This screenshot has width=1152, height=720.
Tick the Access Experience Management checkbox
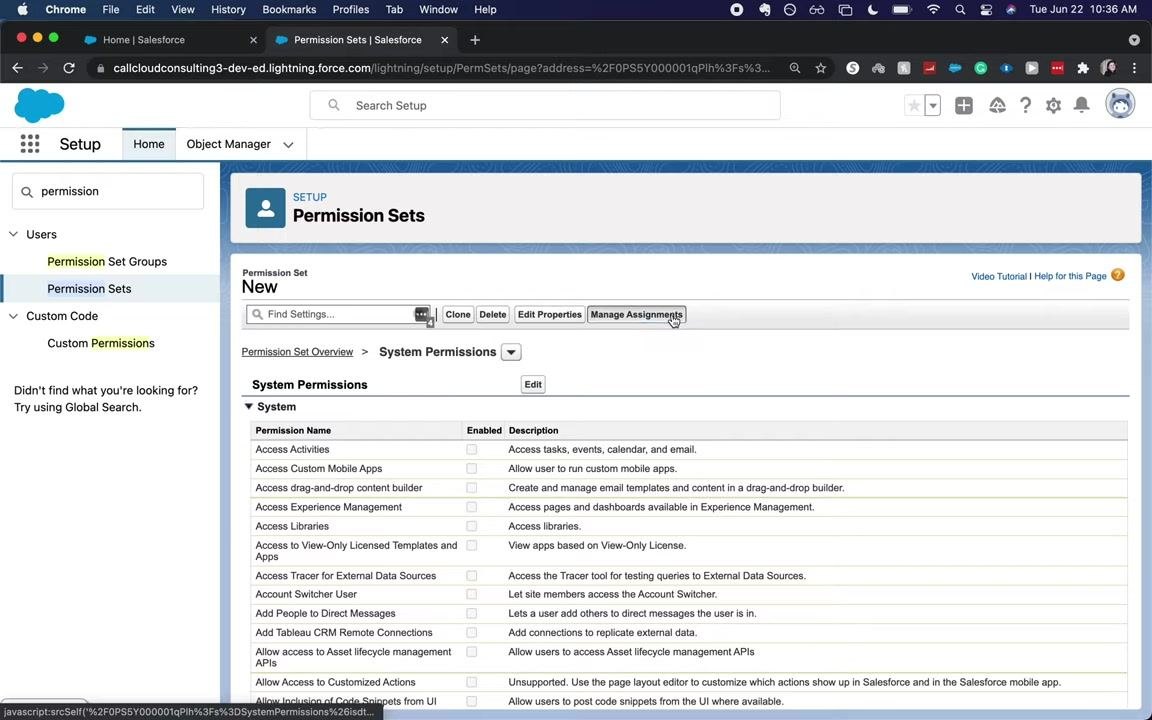(x=472, y=507)
